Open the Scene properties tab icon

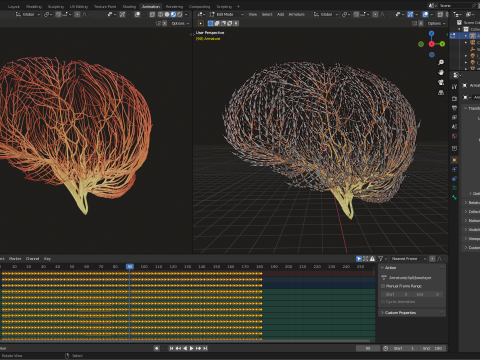[454, 127]
